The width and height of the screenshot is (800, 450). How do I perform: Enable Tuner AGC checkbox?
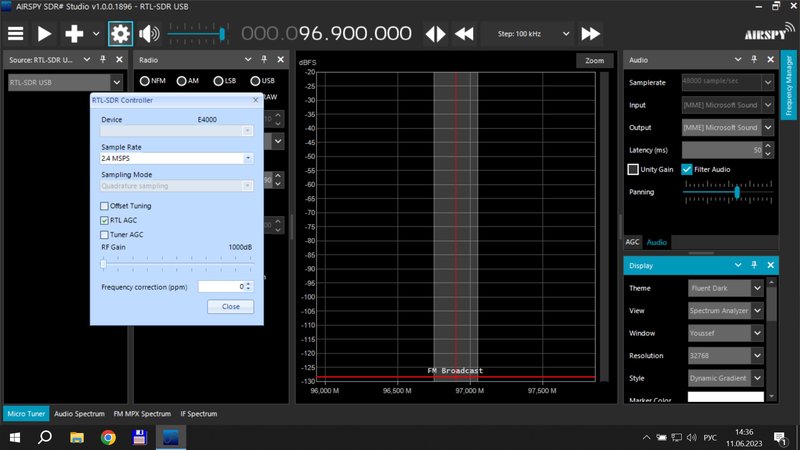point(105,235)
